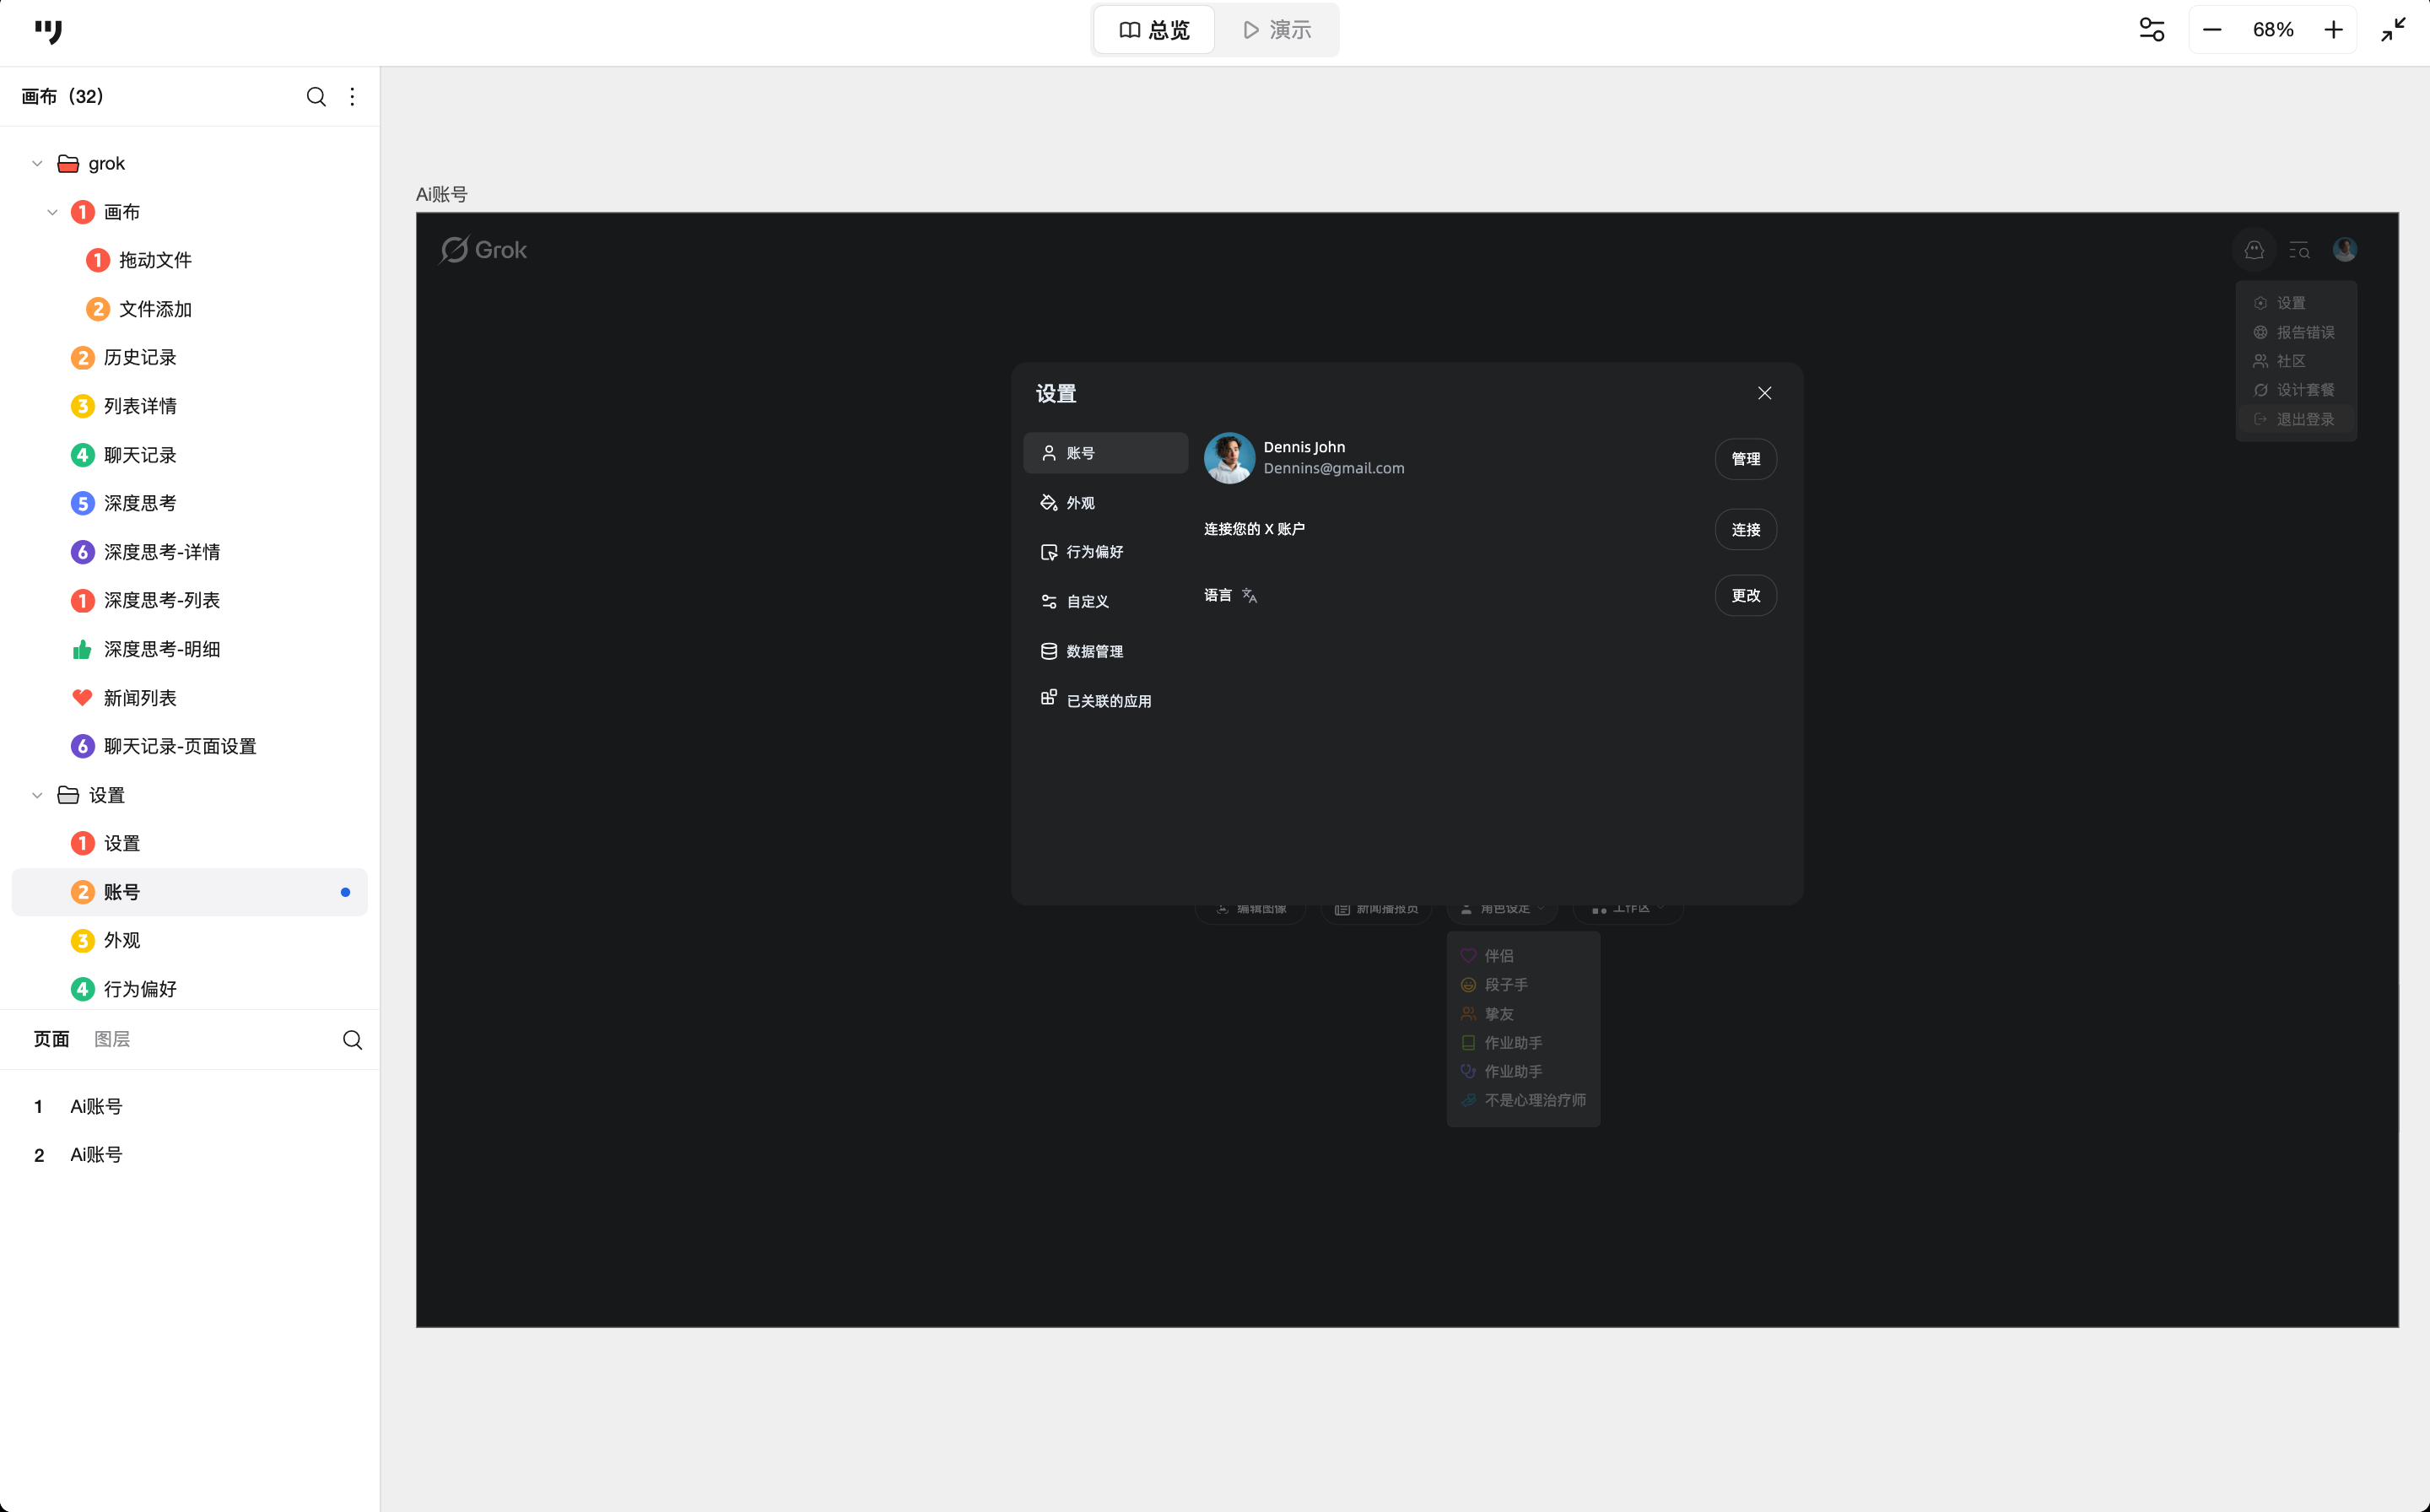This screenshot has height=1512, width=2430.
Task: Click the language translate icon
Action: pyautogui.click(x=1249, y=595)
